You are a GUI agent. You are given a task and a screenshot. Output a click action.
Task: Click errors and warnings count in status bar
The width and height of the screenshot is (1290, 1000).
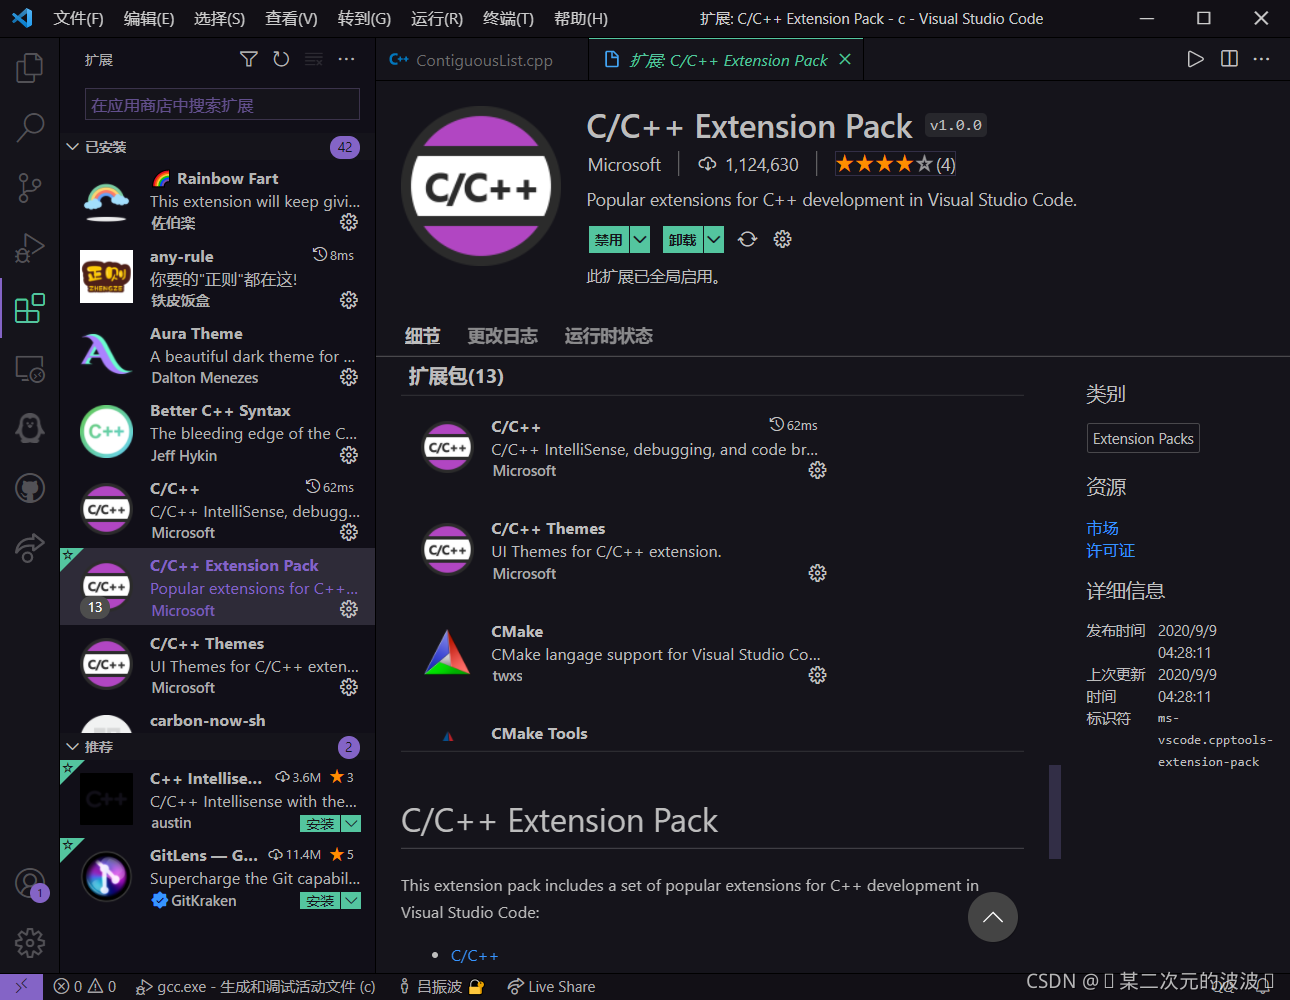85,987
